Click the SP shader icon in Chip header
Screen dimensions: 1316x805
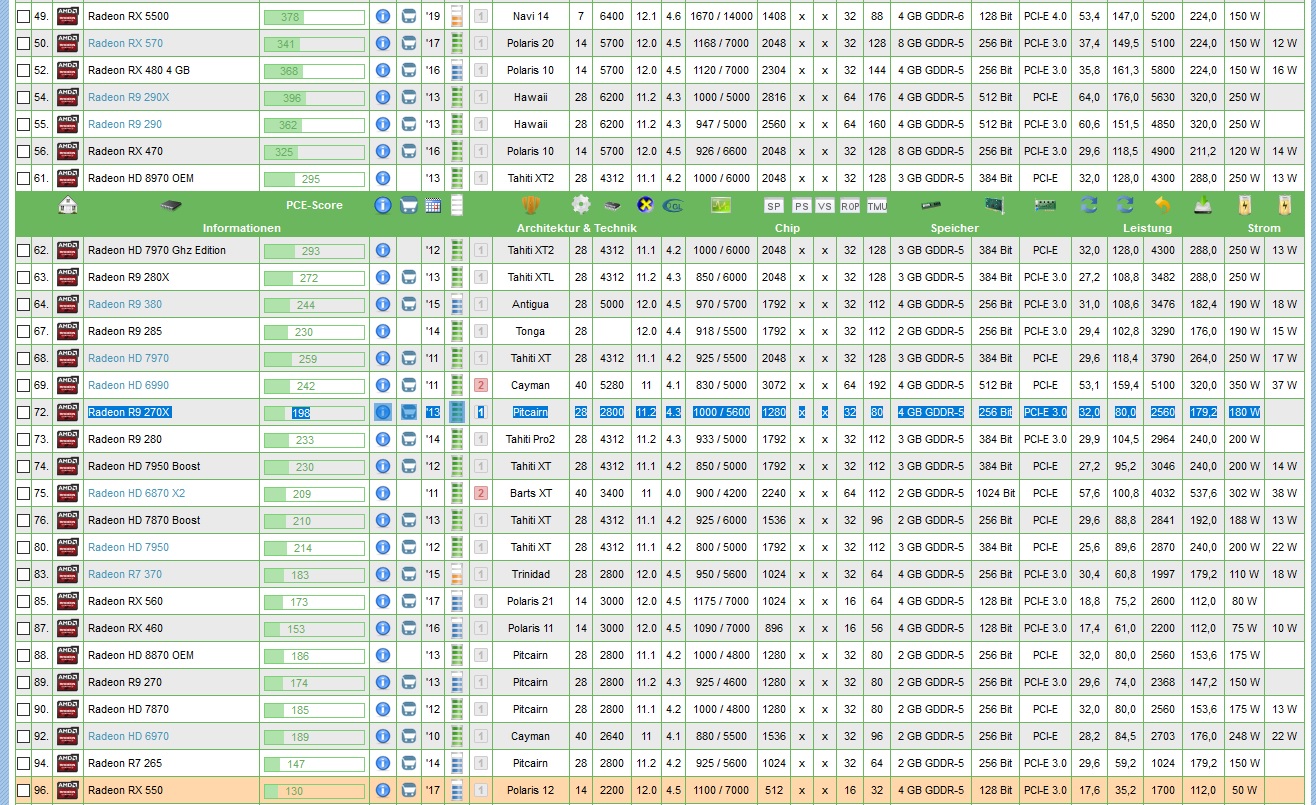click(x=773, y=206)
